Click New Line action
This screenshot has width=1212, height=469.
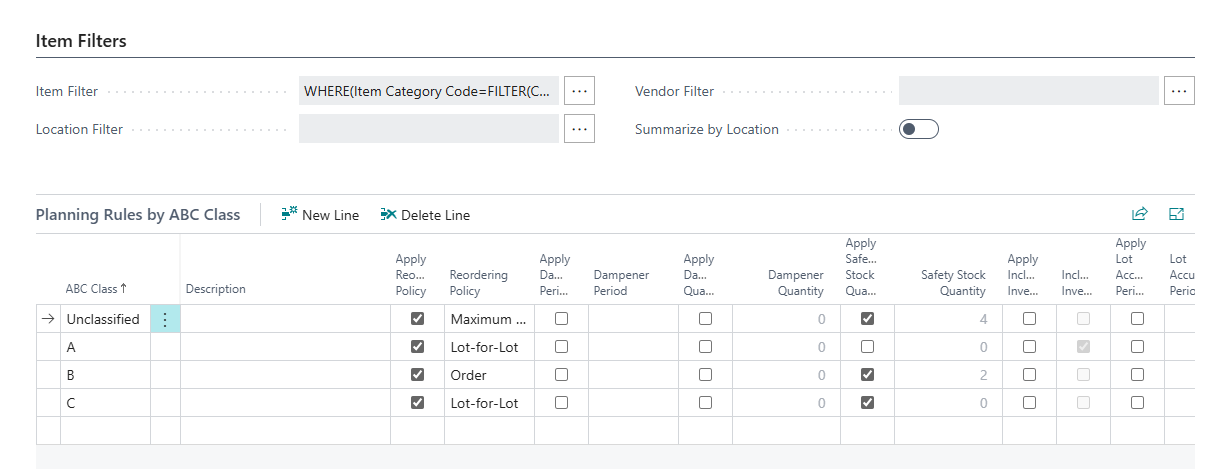point(320,215)
